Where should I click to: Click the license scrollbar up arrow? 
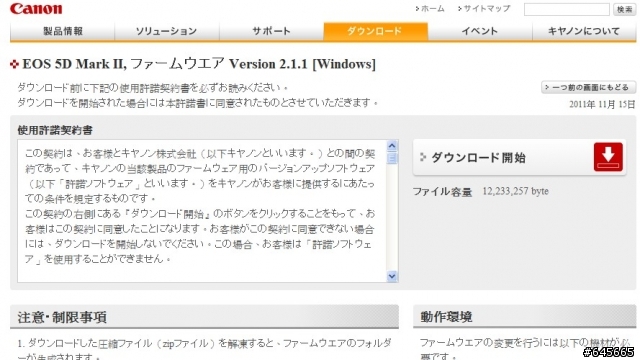click(x=392, y=146)
